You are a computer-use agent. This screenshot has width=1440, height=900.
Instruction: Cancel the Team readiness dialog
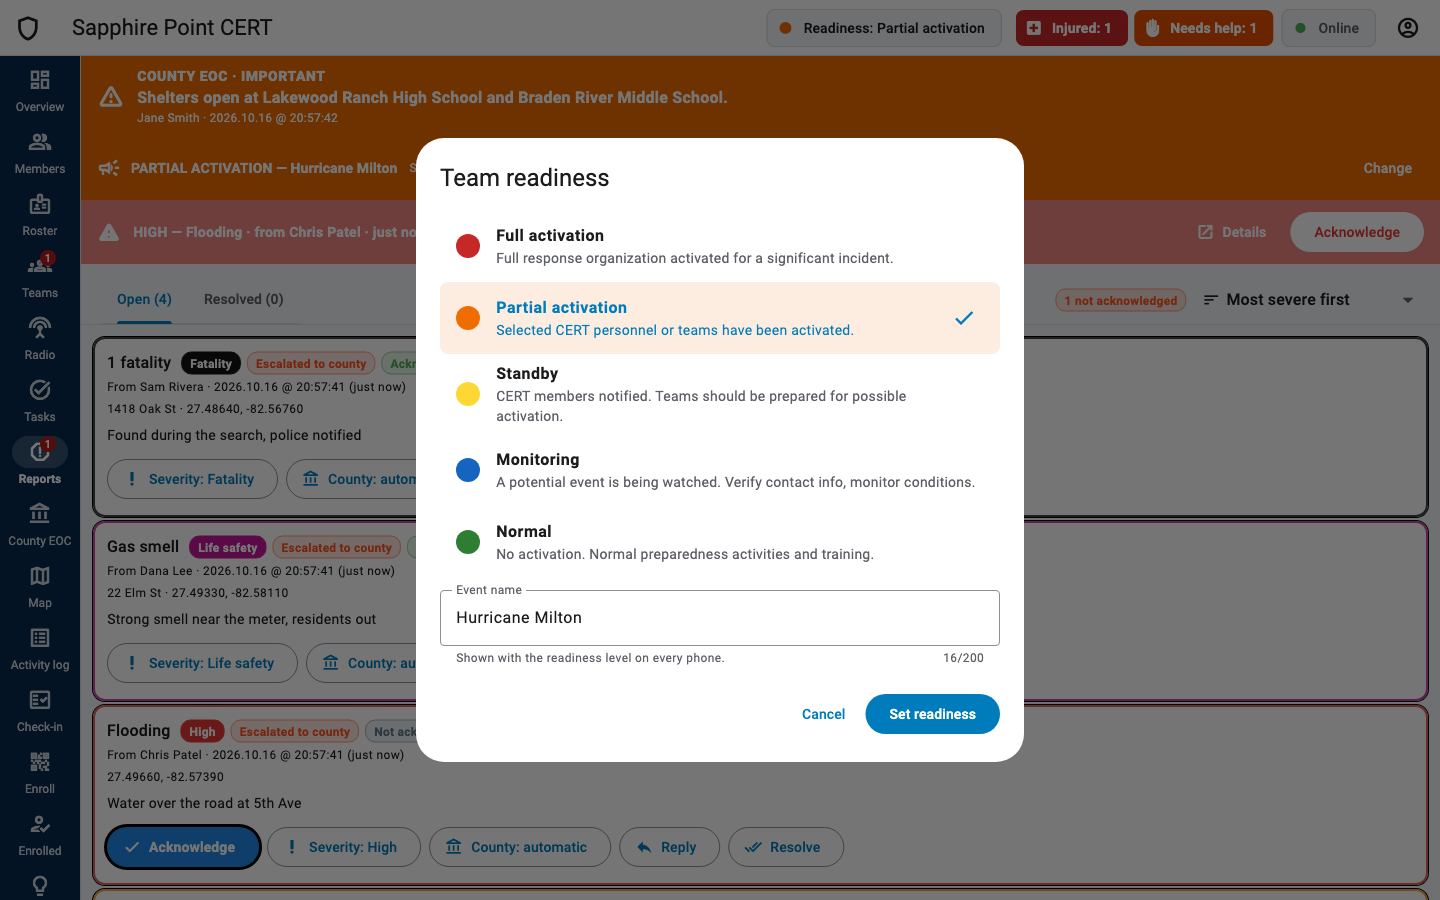click(x=823, y=714)
